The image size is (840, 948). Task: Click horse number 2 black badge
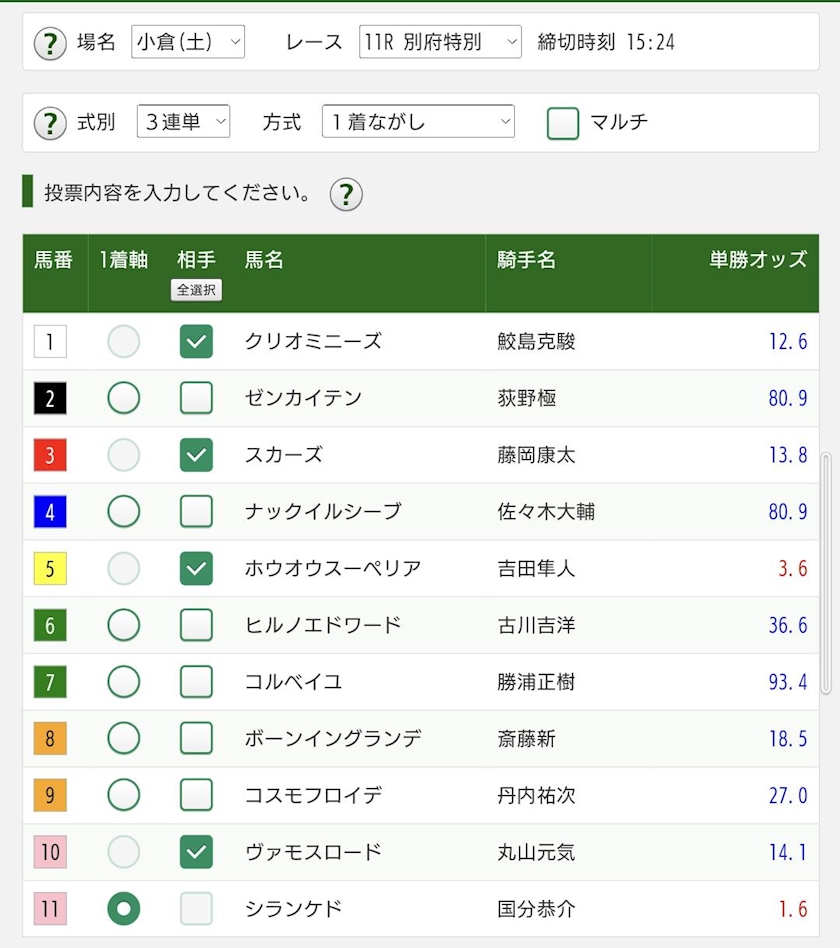tap(50, 399)
